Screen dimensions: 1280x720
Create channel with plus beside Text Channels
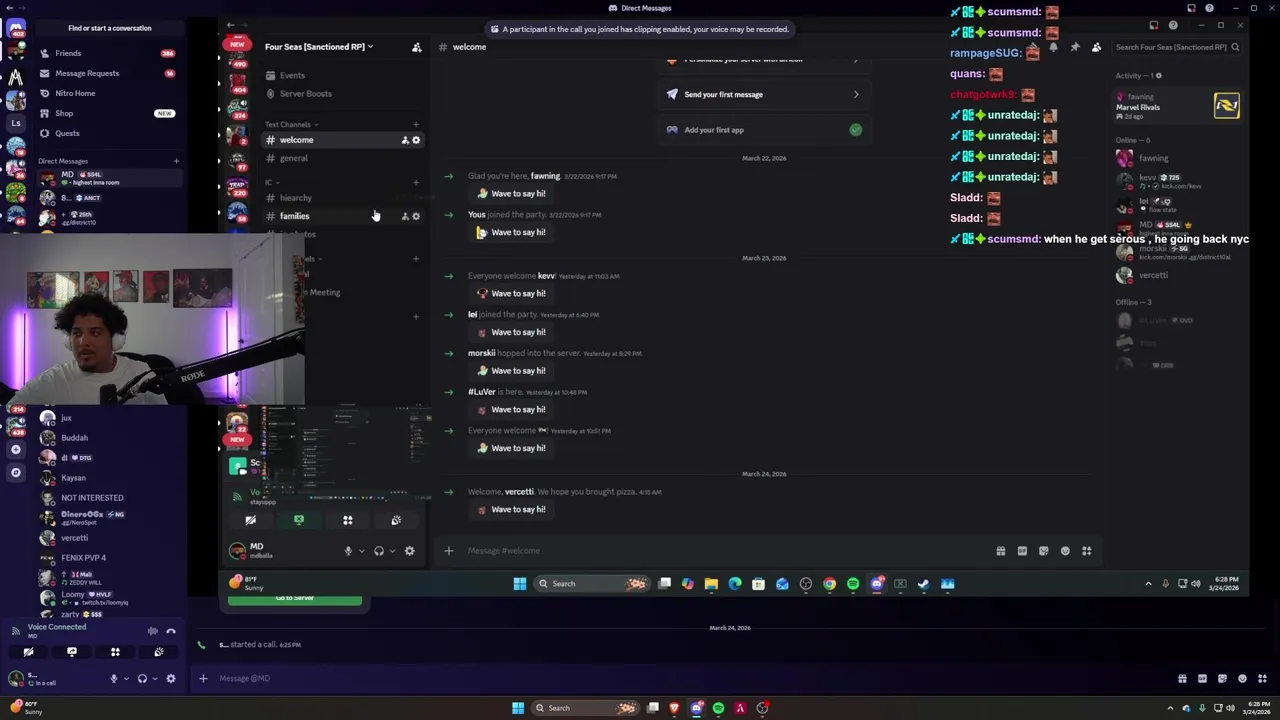pyautogui.click(x=416, y=125)
